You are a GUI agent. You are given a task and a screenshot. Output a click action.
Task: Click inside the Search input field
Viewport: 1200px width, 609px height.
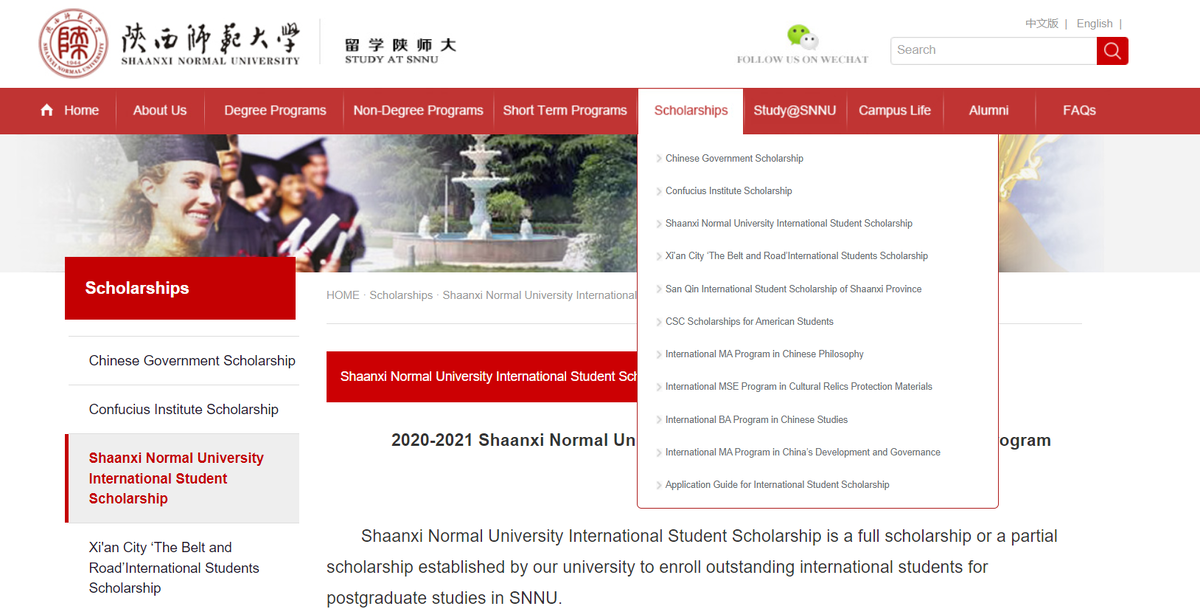(993, 51)
